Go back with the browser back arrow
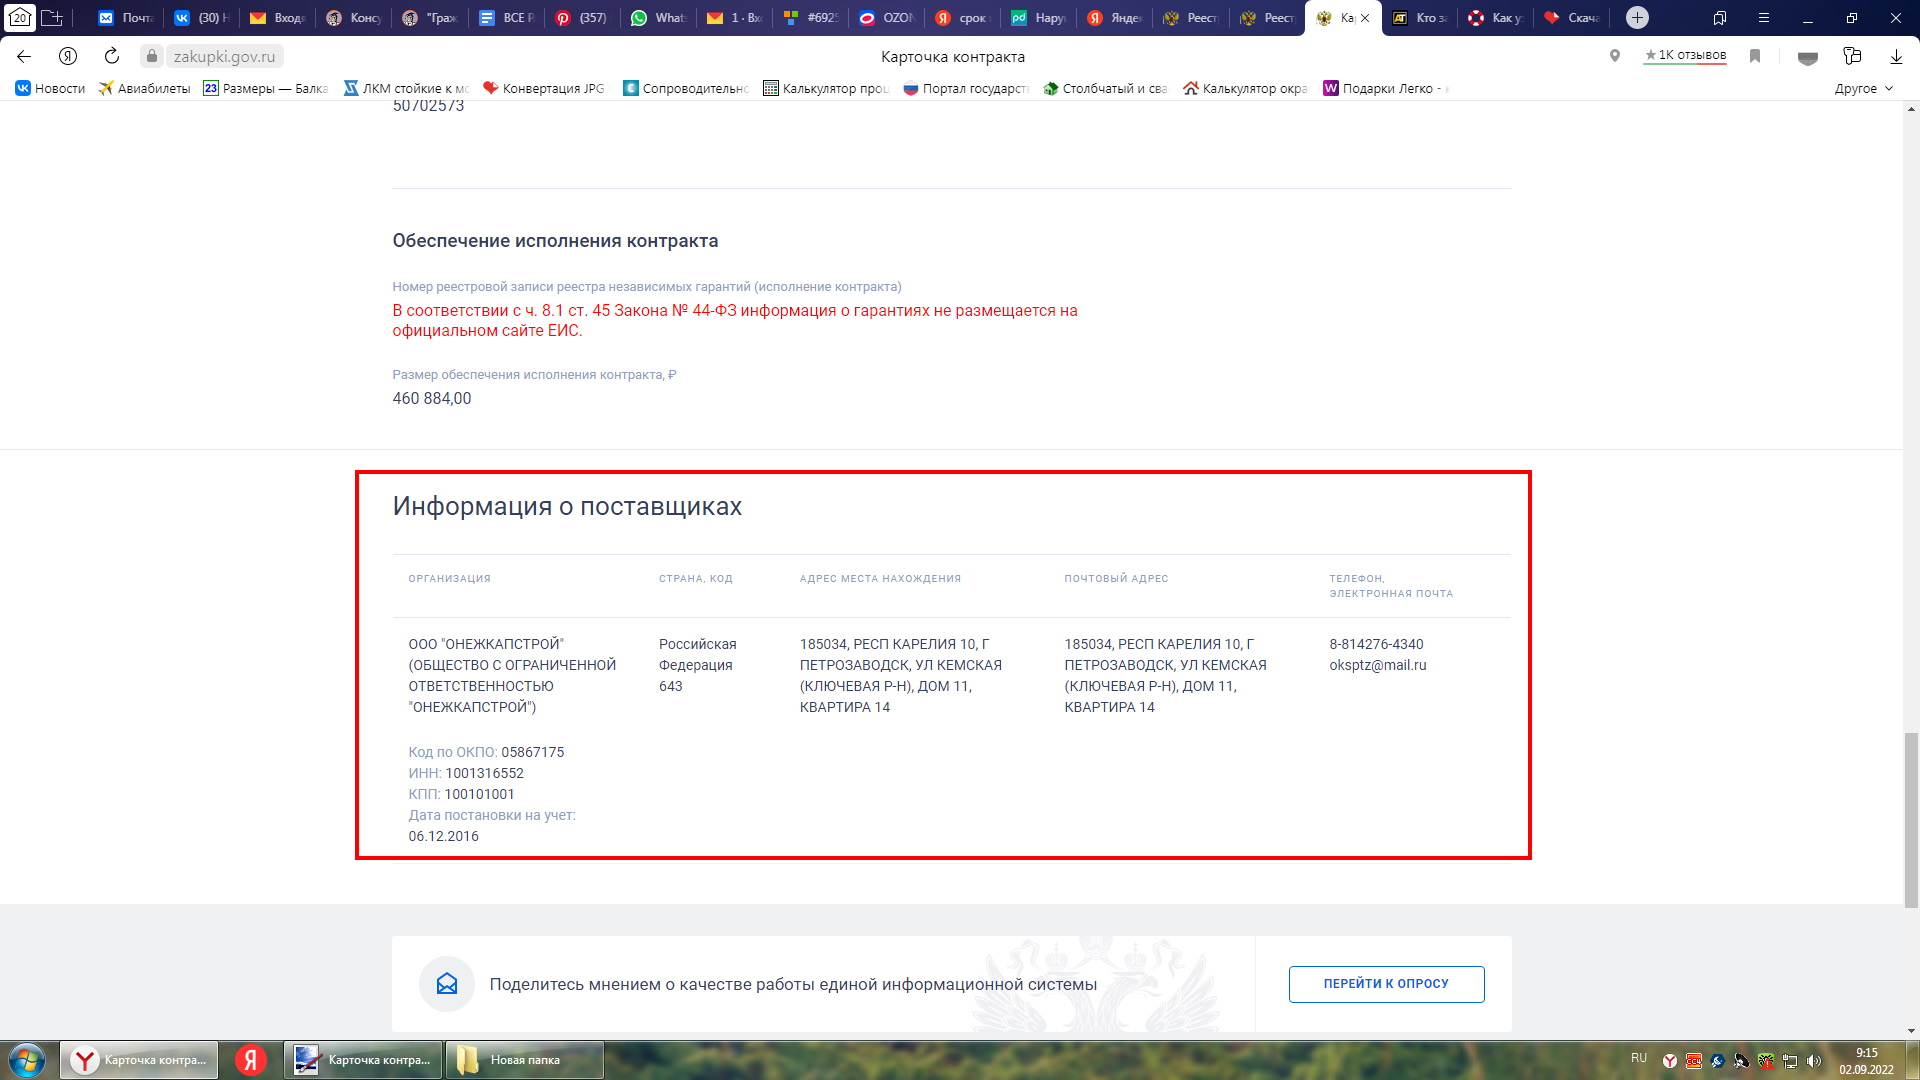This screenshot has width=1920, height=1080. pos(24,56)
